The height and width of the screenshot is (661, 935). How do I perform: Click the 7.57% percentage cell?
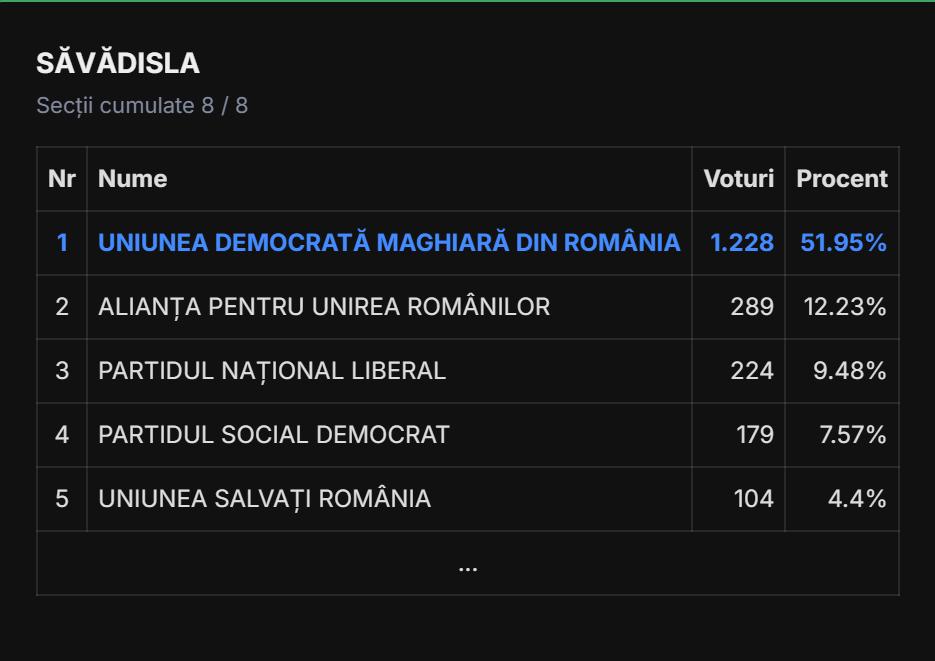click(852, 435)
